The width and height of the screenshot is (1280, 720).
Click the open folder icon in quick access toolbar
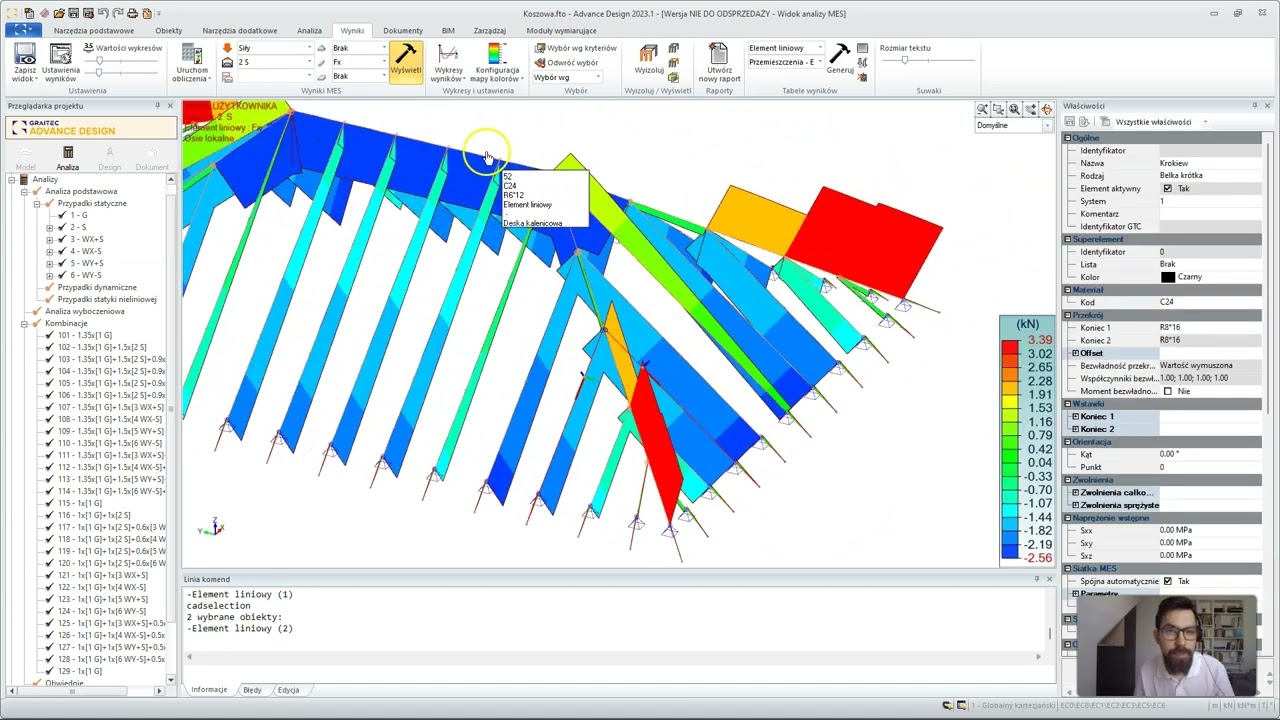point(60,14)
